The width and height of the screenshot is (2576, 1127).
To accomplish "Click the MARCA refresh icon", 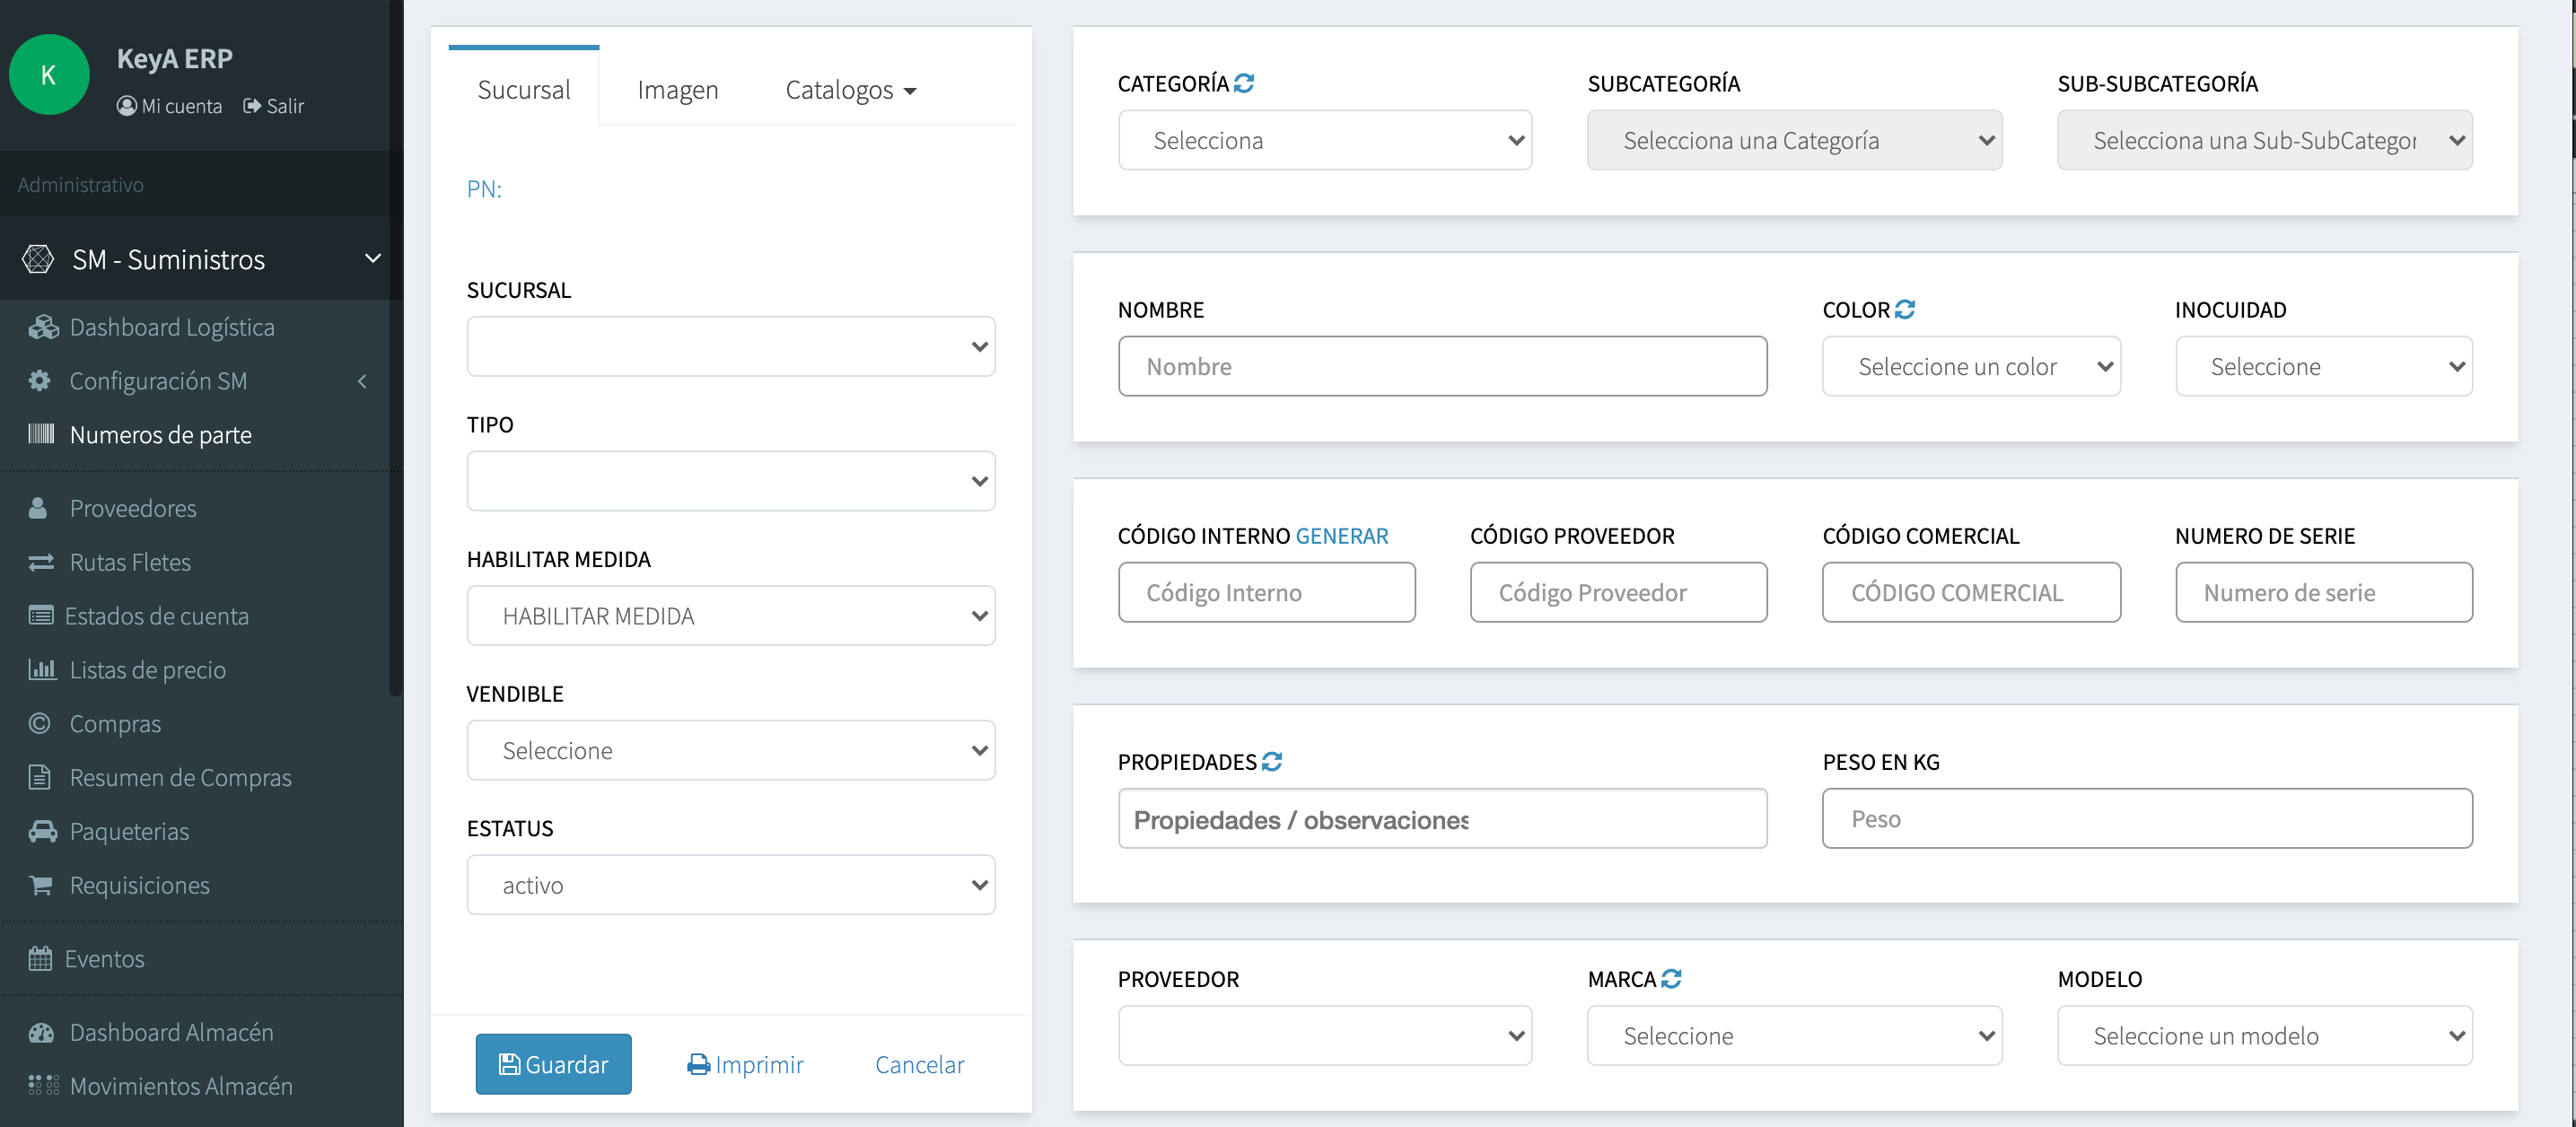I will [1671, 979].
